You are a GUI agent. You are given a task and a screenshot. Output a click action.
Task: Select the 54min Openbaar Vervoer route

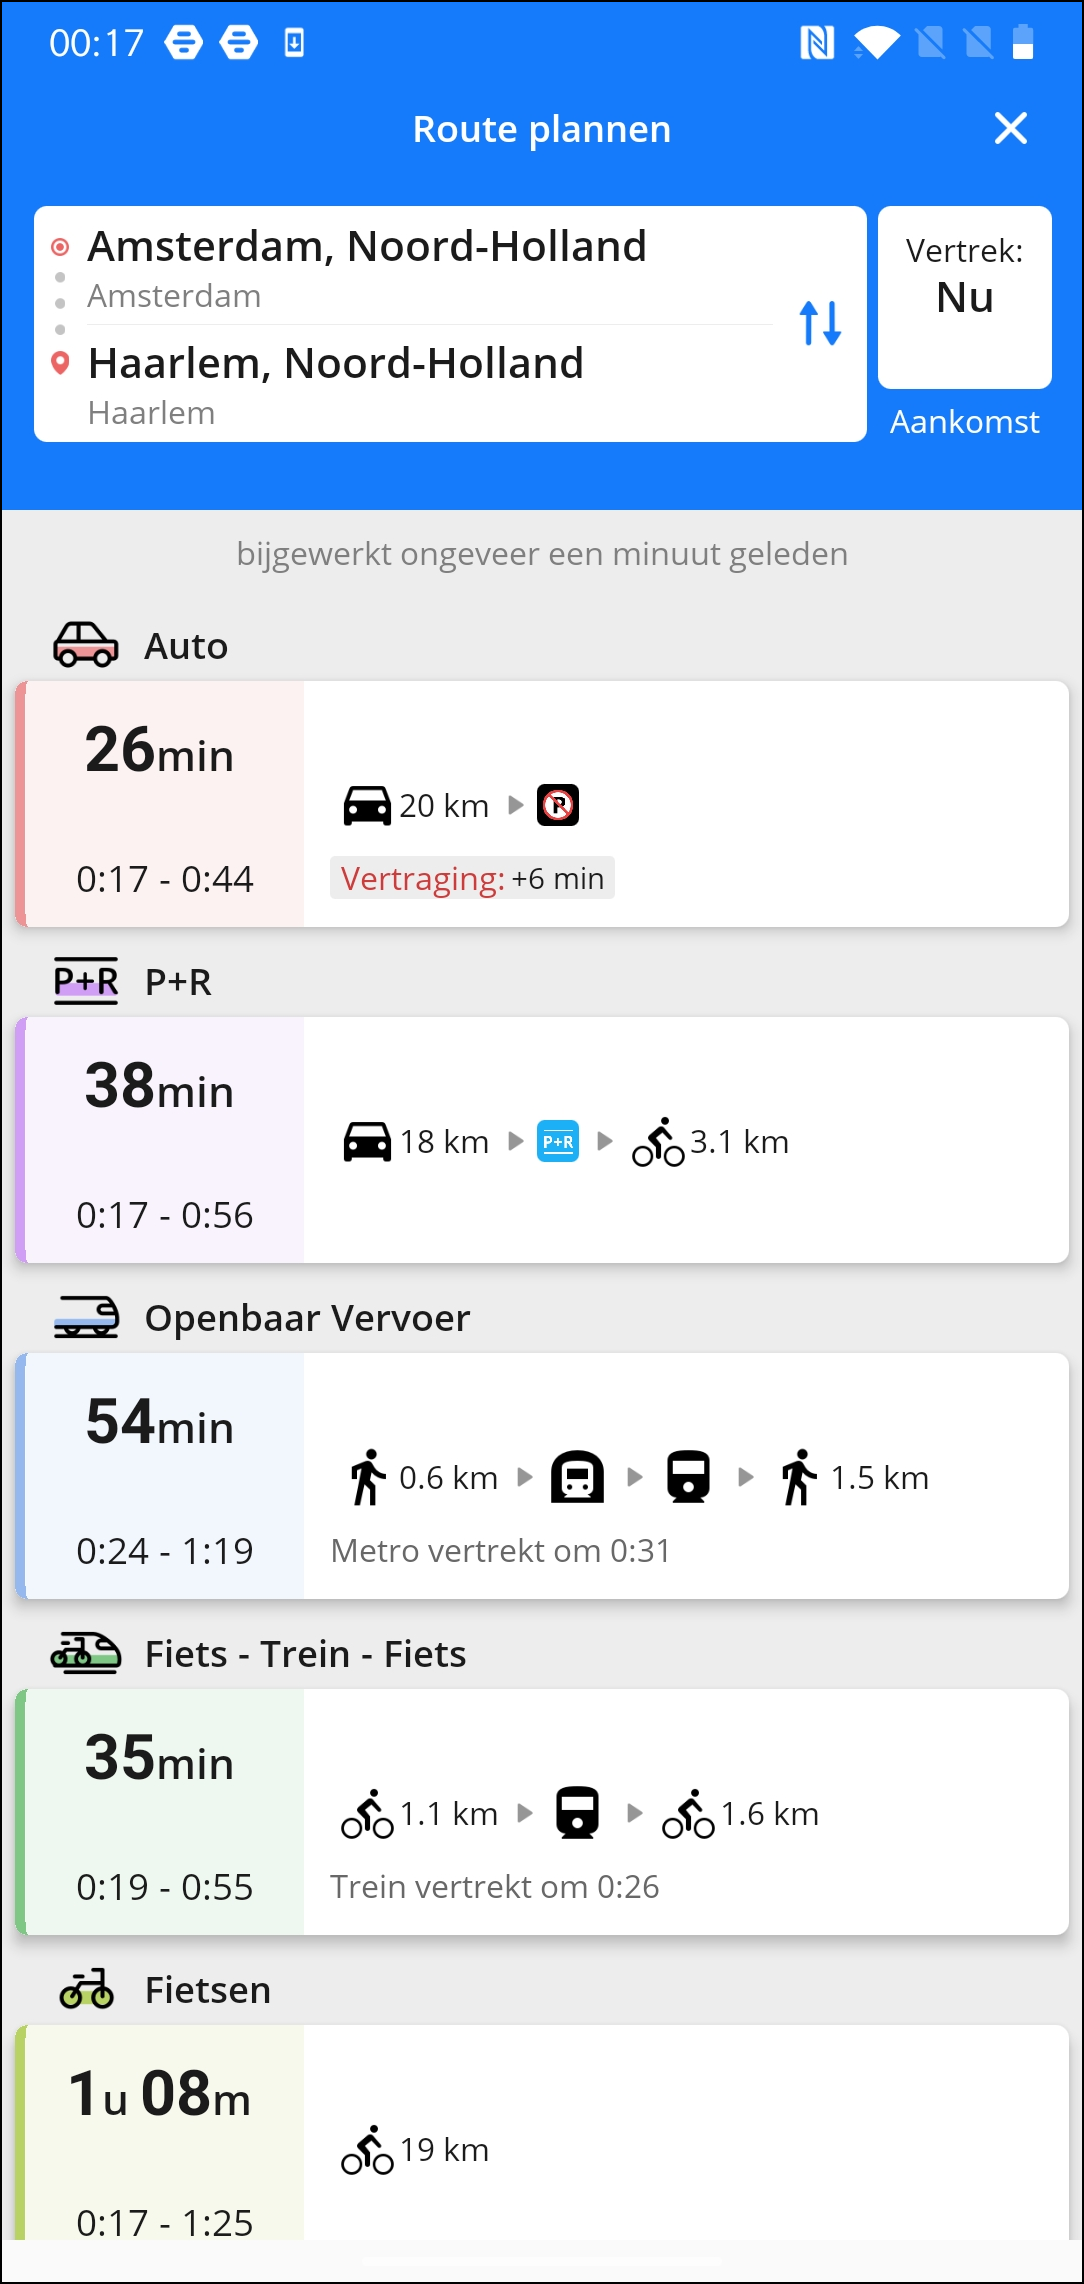(542, 1476)
